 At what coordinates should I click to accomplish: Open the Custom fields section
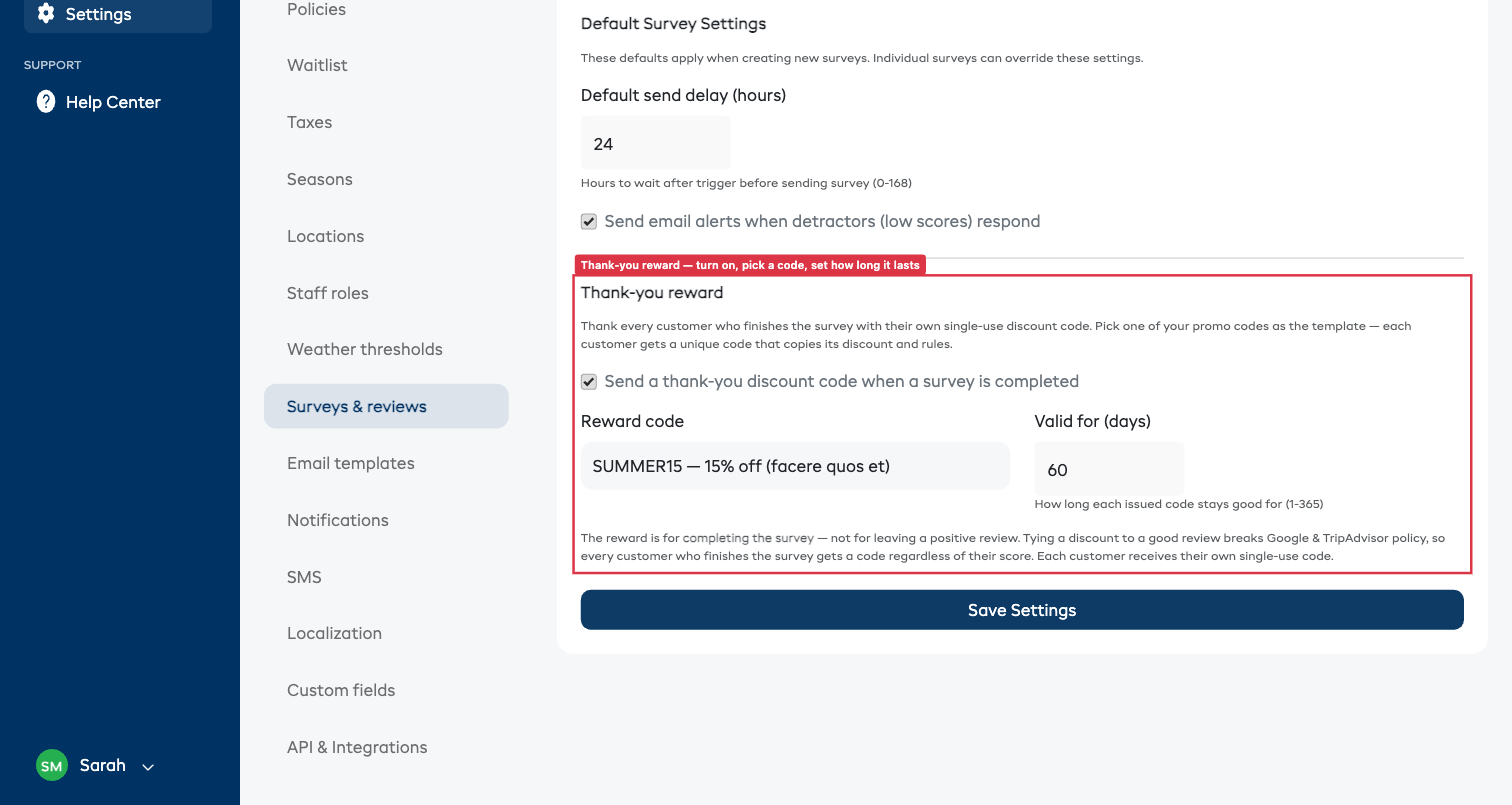(340, 691)
